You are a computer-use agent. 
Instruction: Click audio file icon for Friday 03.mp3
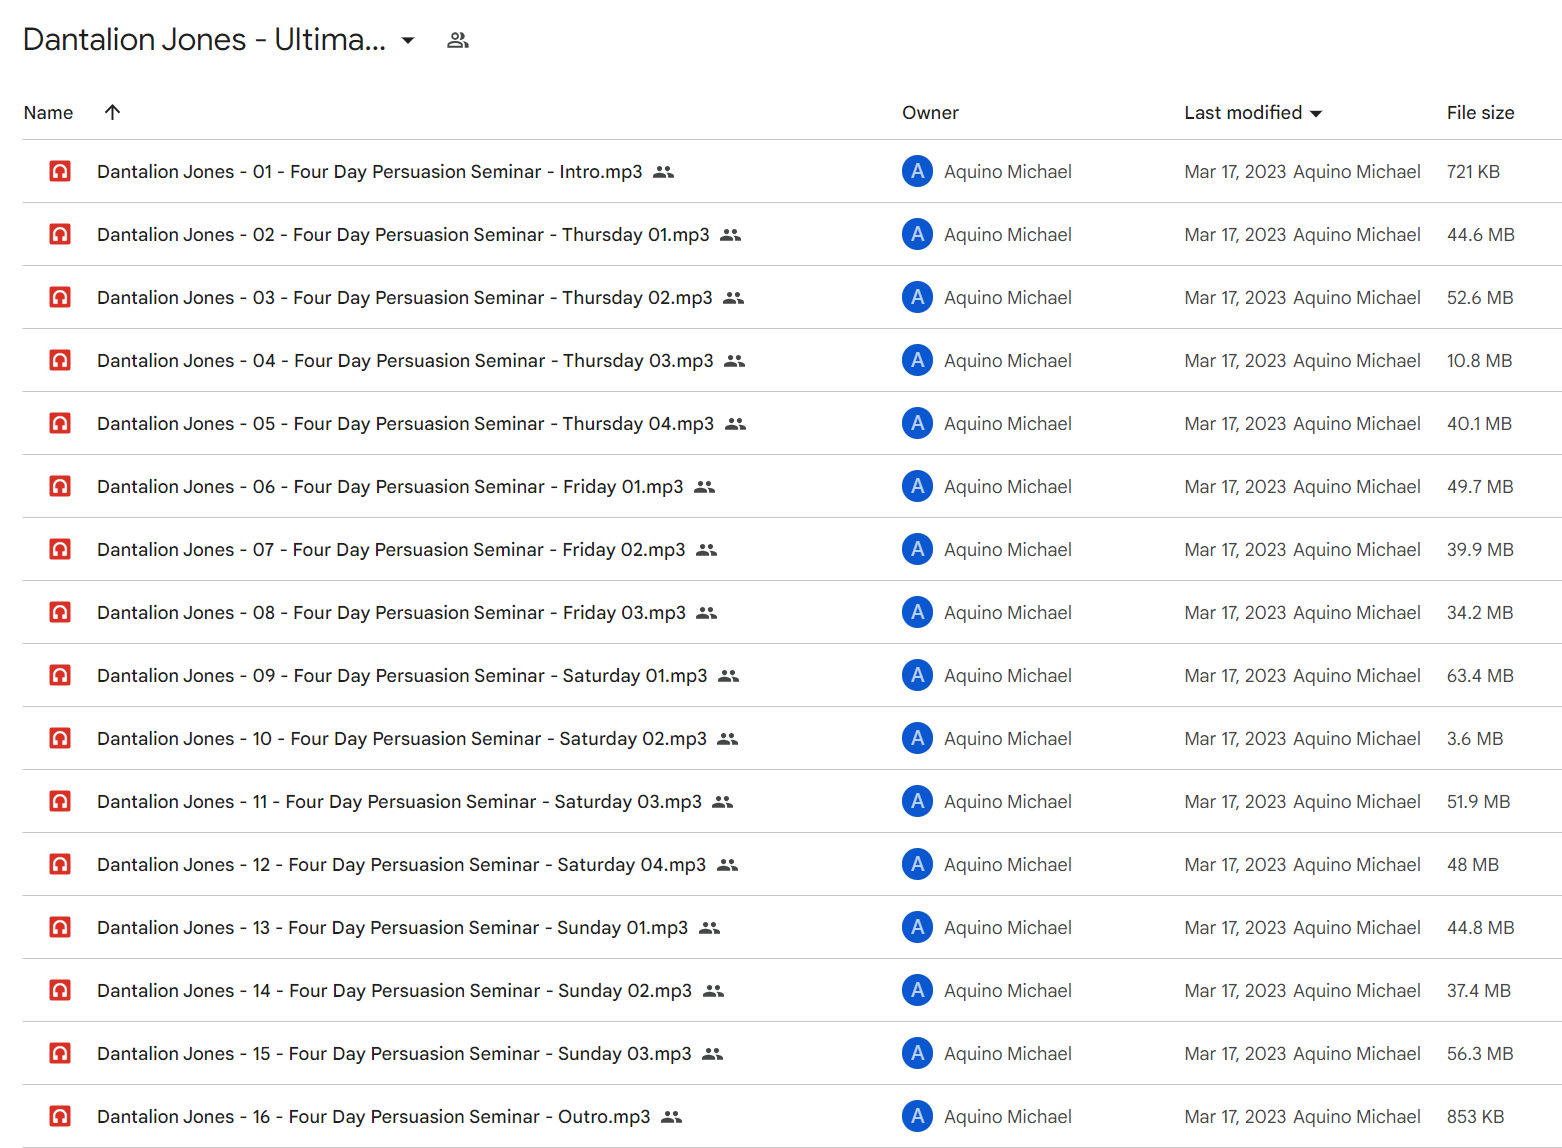tap(60, 612)
